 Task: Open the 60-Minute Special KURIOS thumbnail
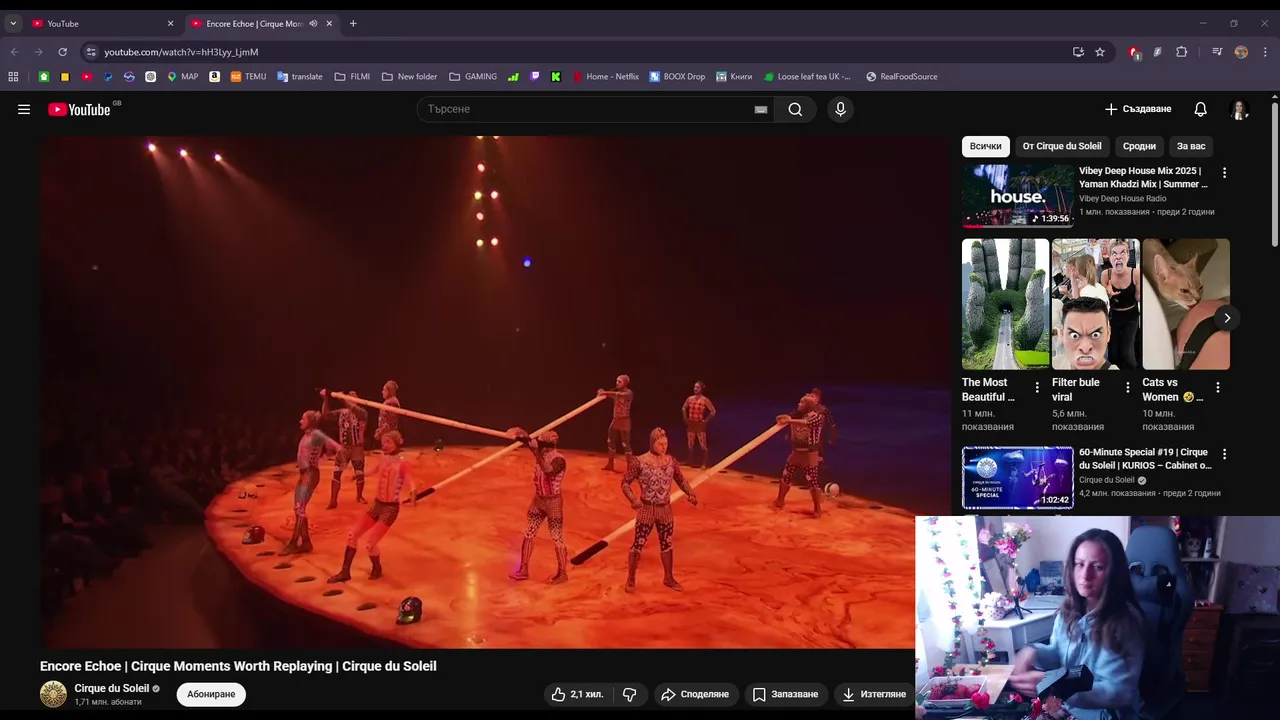[1018, 478]
